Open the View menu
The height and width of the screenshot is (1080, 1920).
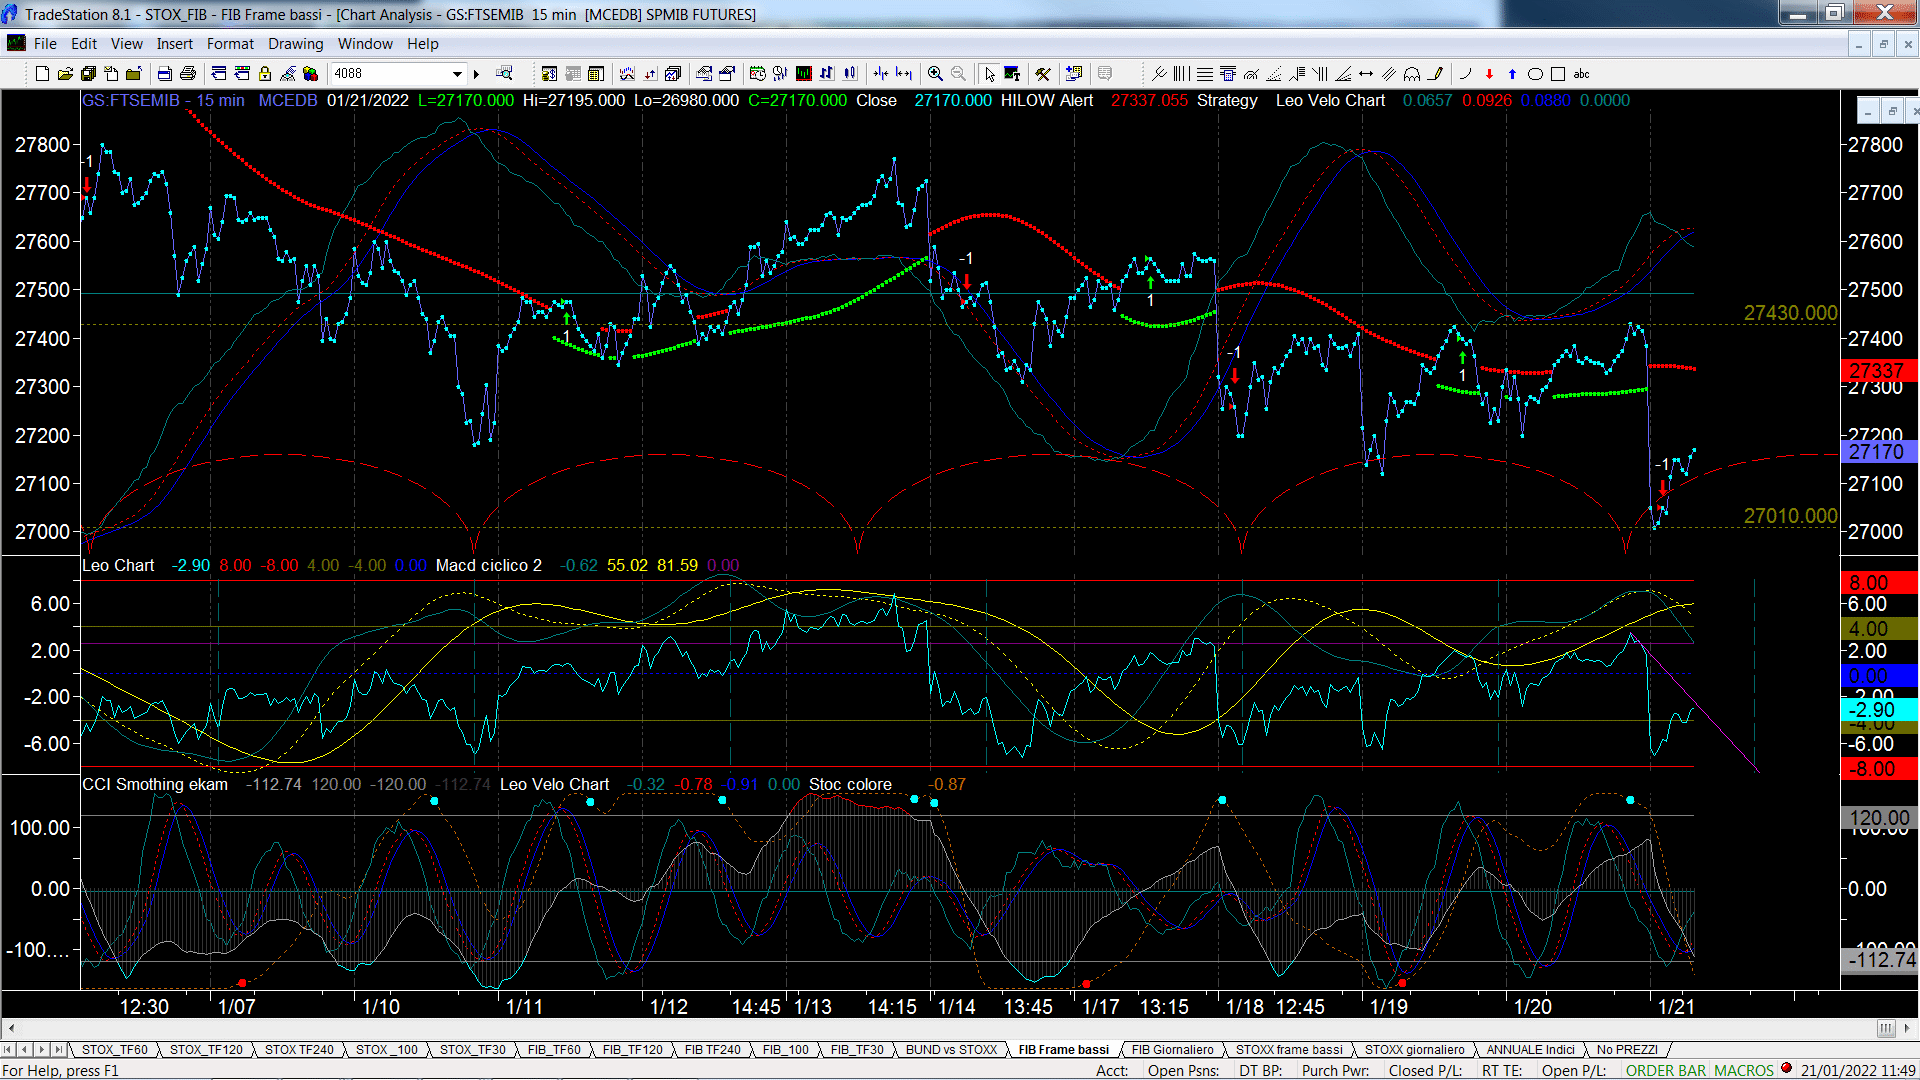coord(126,43)
